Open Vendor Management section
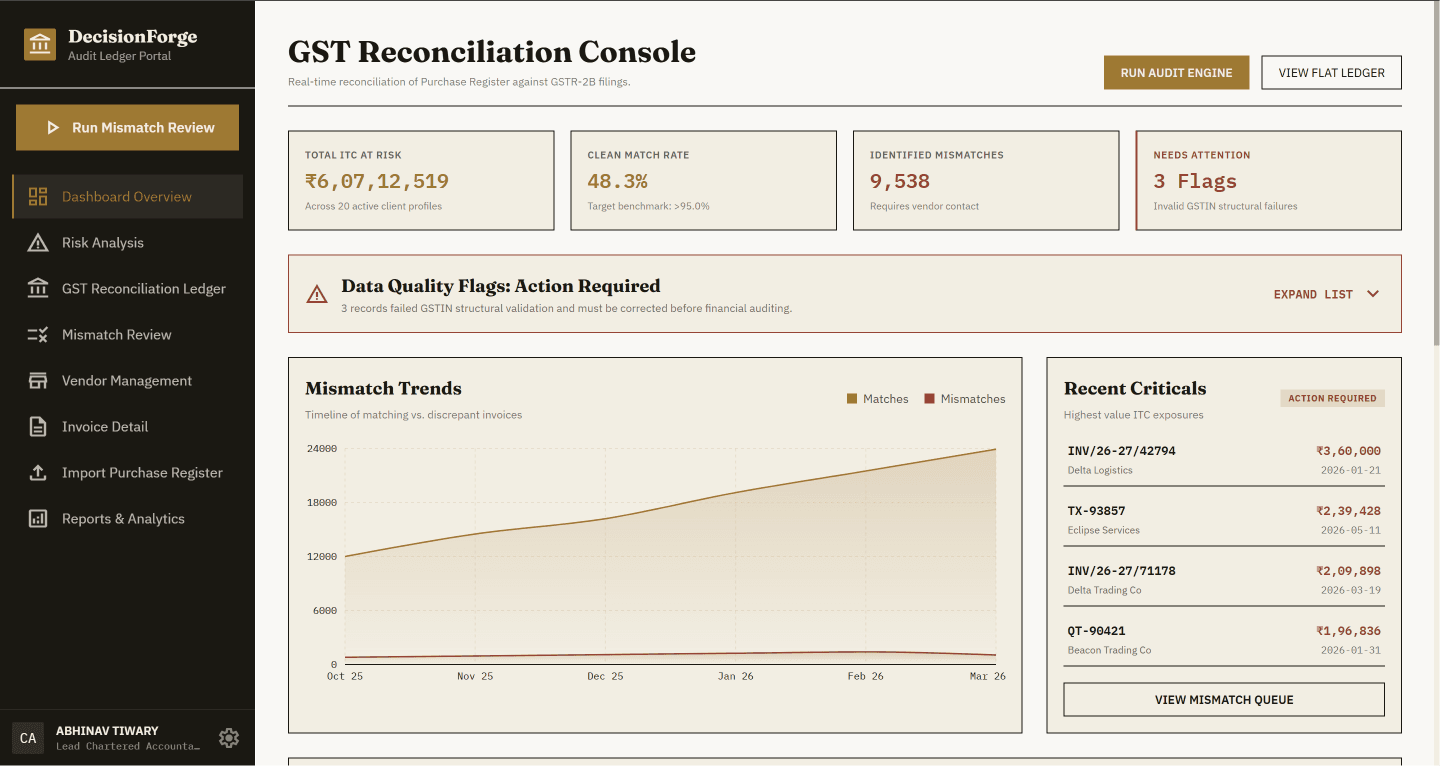 [127, 381]
